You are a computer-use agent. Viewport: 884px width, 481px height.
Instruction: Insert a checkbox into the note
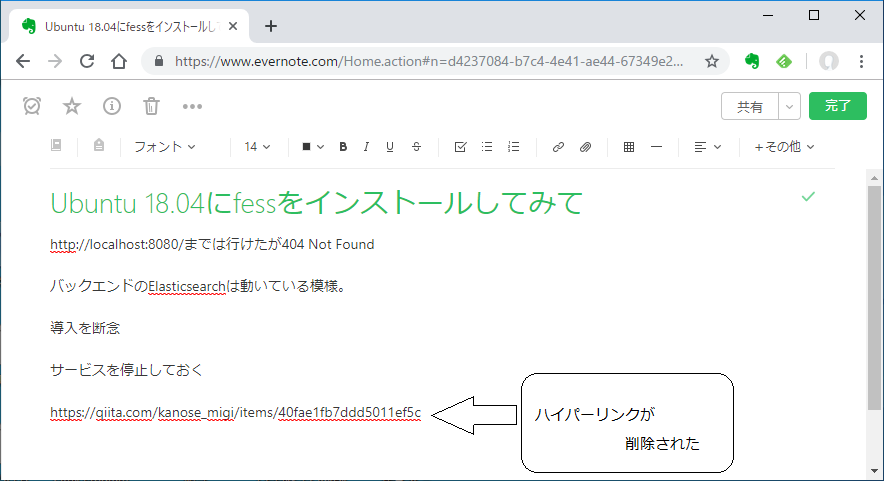(x=460, y=147)
